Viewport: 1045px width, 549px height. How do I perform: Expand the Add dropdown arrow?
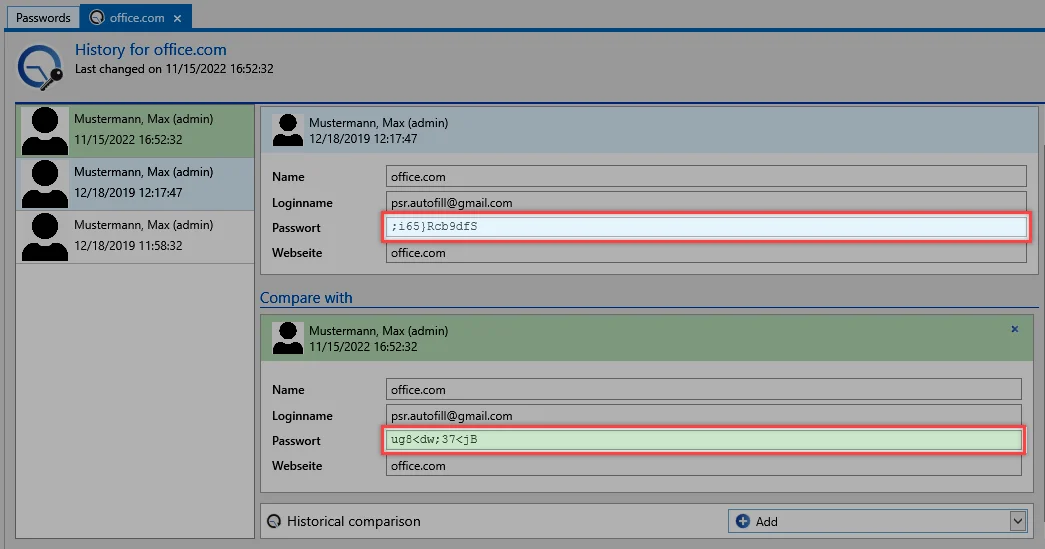point(1018,521)
